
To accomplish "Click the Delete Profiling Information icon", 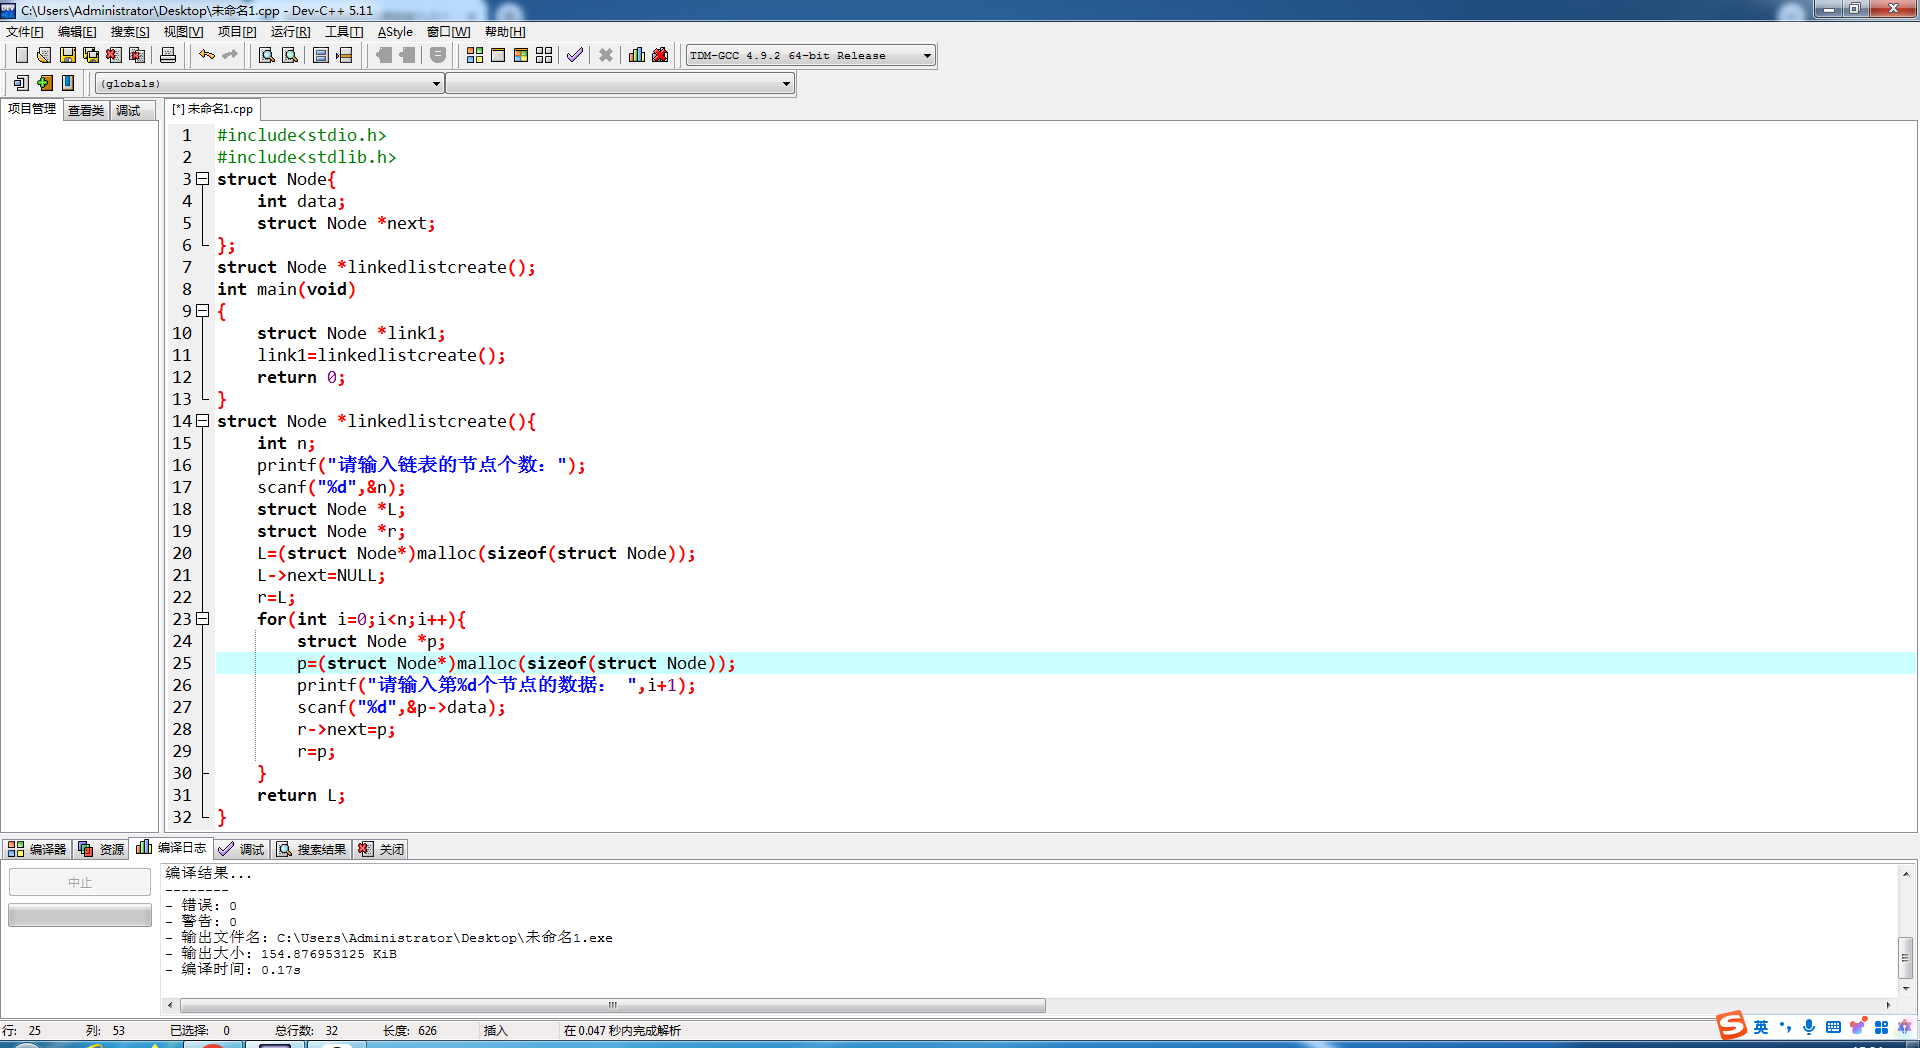I will 660,55.
